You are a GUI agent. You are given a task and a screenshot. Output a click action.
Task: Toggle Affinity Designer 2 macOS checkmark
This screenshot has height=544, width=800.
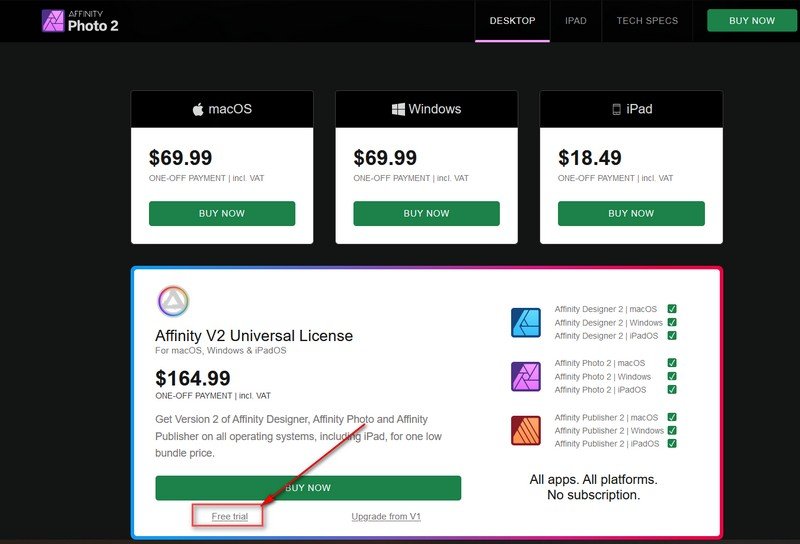pos(672,309)
